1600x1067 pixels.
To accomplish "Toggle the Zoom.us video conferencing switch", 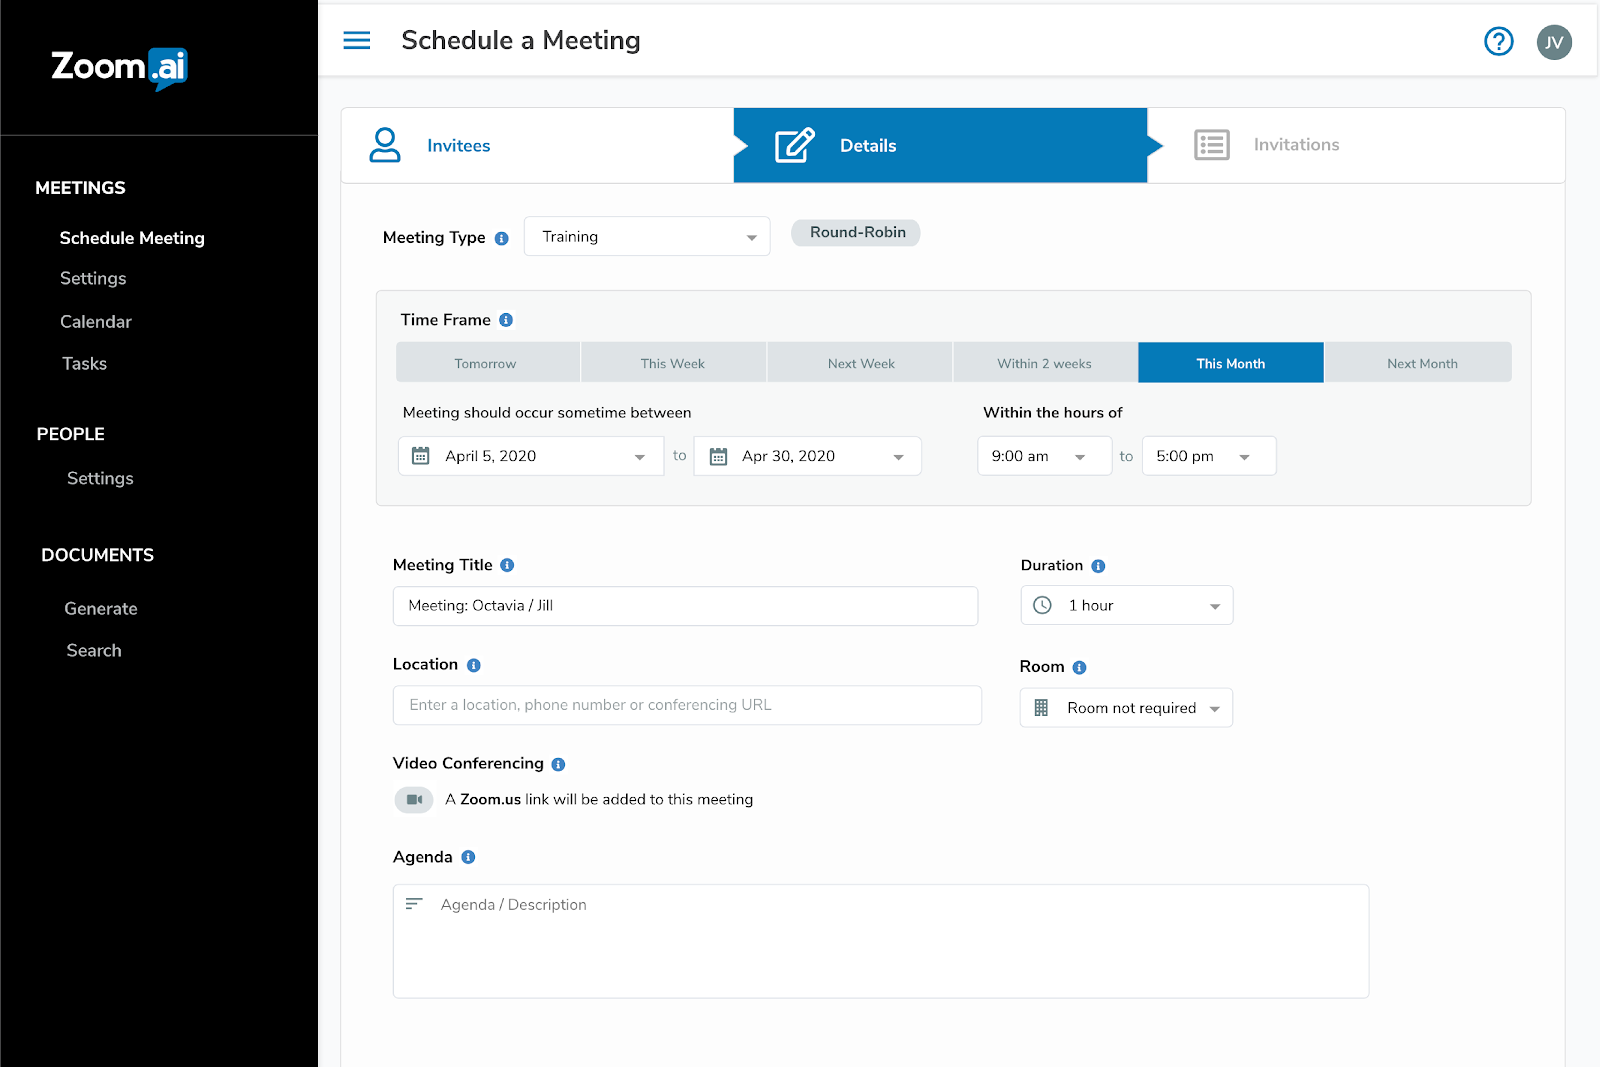I will pos(414,799).
